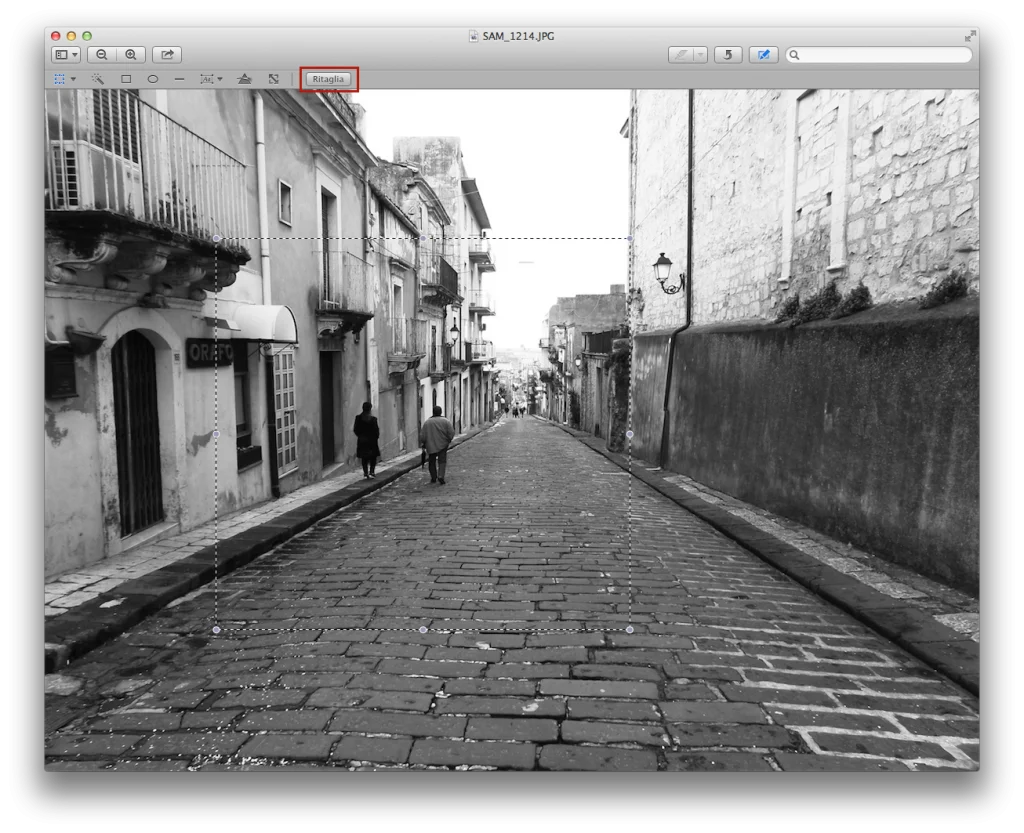Click the left-middle selection handle

pos(217,434)
